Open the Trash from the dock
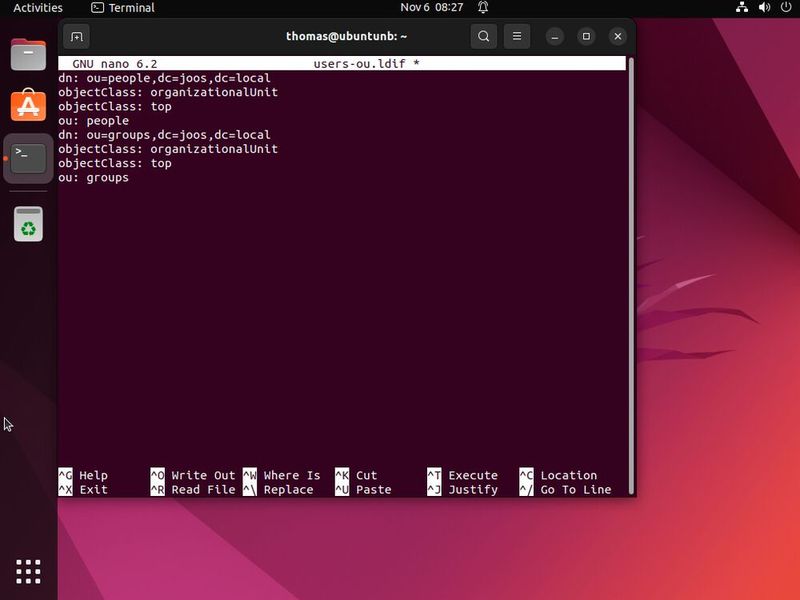Viewport: 800px width, 600px height. tap(27, 224)
